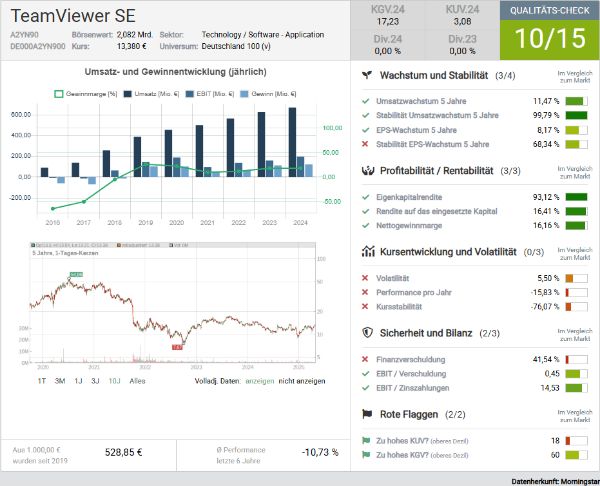This screenshot has width=600, height=486.
Task: Click the Div.23 value 0,00 %
Action: pos(462,51)
